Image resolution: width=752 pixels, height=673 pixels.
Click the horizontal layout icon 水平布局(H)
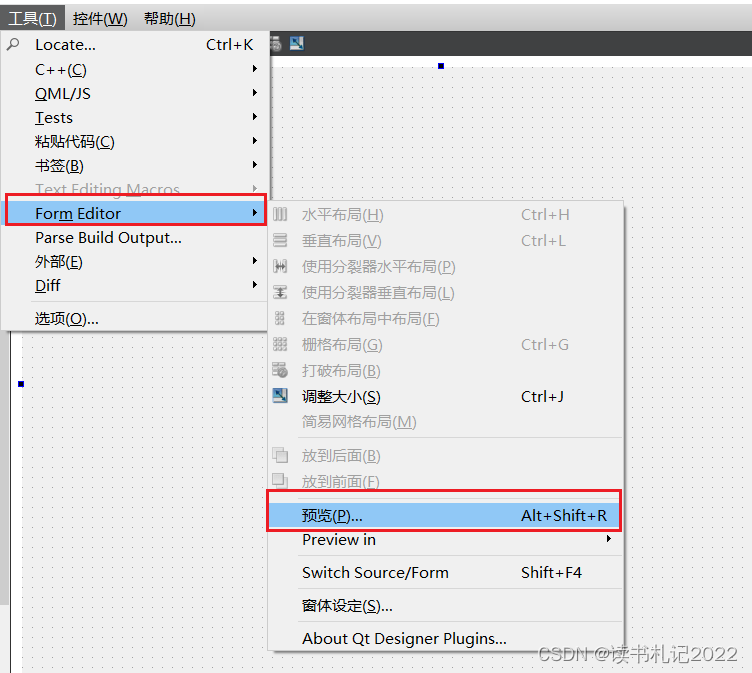pyautogui.click(x=280, y=214)
